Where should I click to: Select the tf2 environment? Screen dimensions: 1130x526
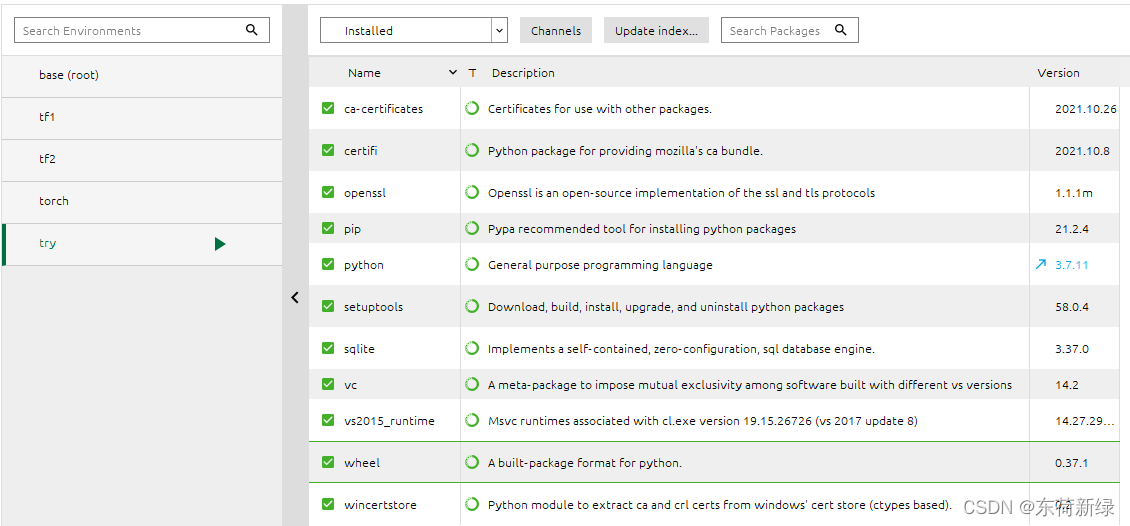click(47, 159)
